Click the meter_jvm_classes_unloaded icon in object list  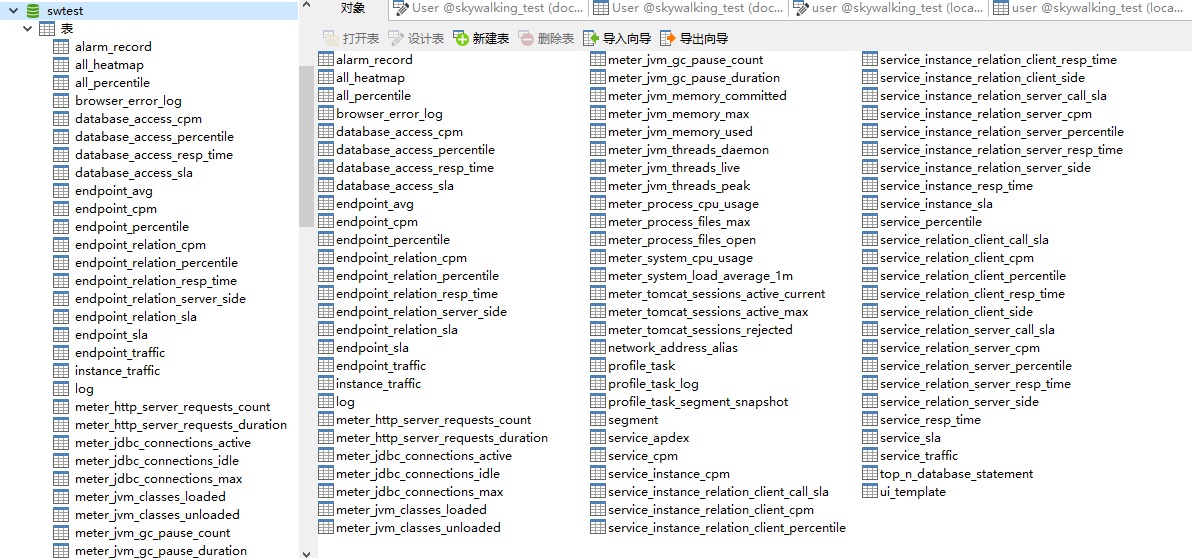click(325, 528)
